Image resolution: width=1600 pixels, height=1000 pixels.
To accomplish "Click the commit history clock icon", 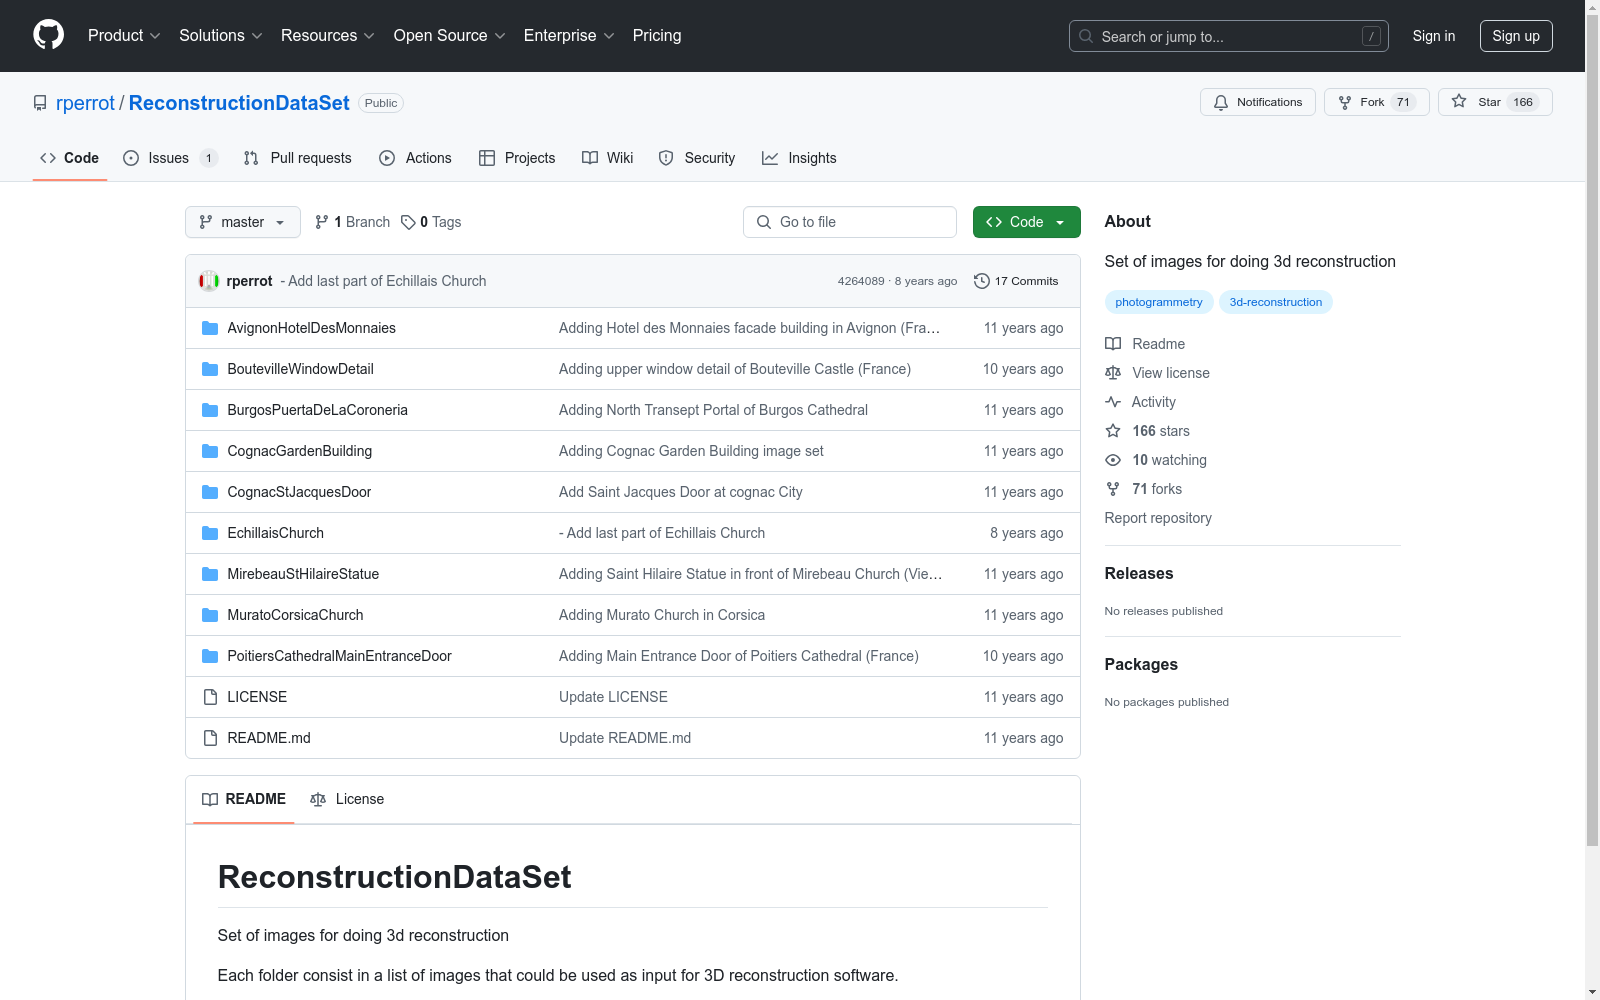I will click(x=982, y=281).
